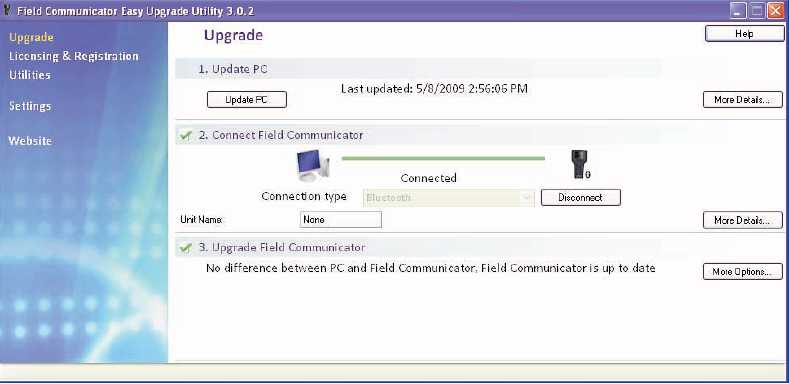Click the green connection progress bar
The width and height of the screenshot is (789, 384).
tap(443, 159)
